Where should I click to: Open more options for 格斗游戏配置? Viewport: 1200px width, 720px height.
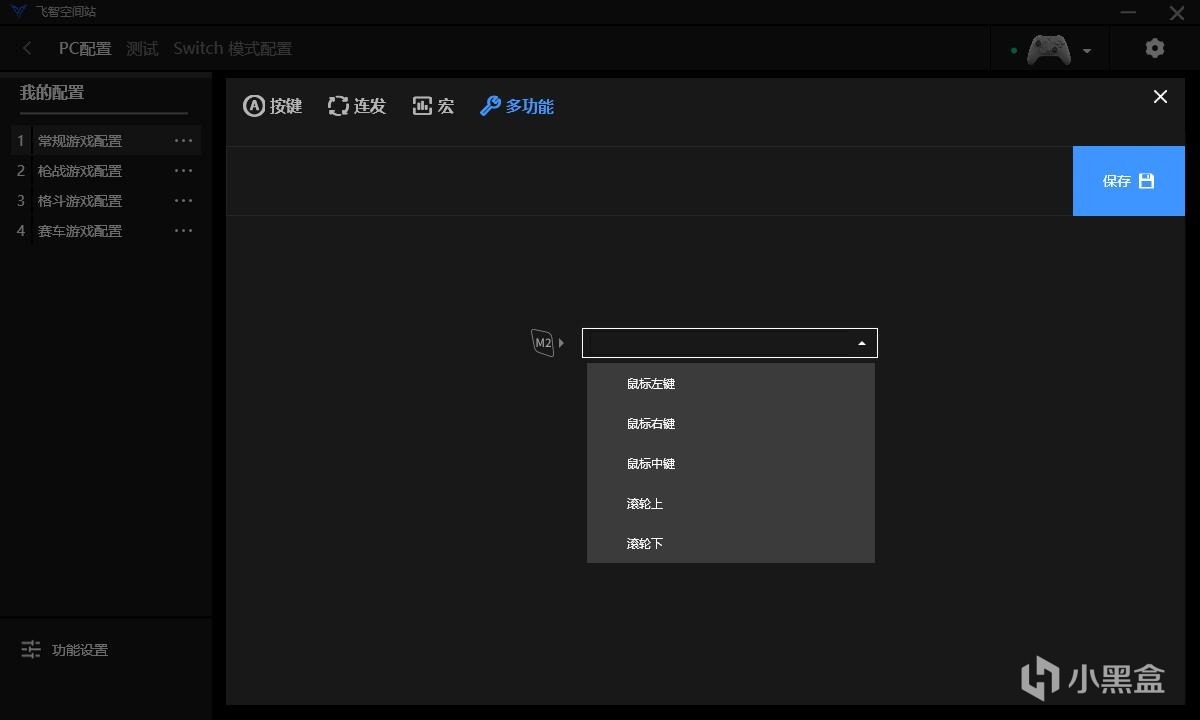point(184,201)
